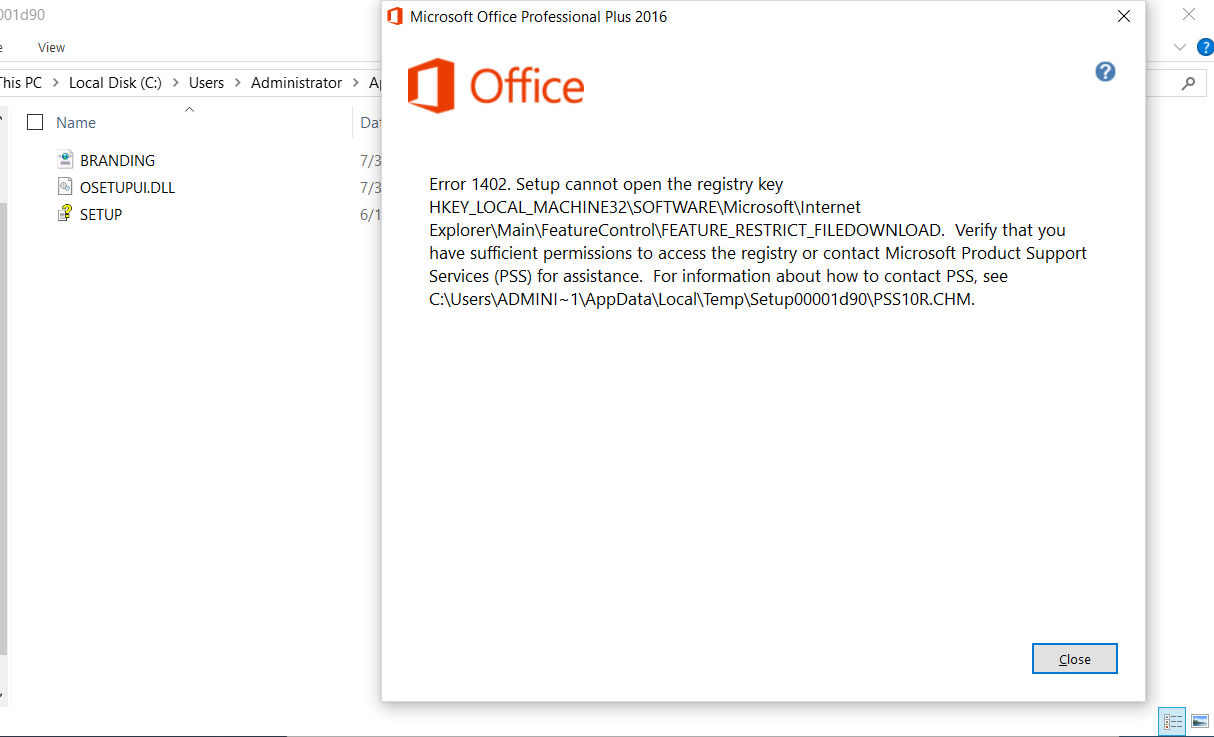Check the select-all files checkbox
The image size is (1214, 737).
35,121
